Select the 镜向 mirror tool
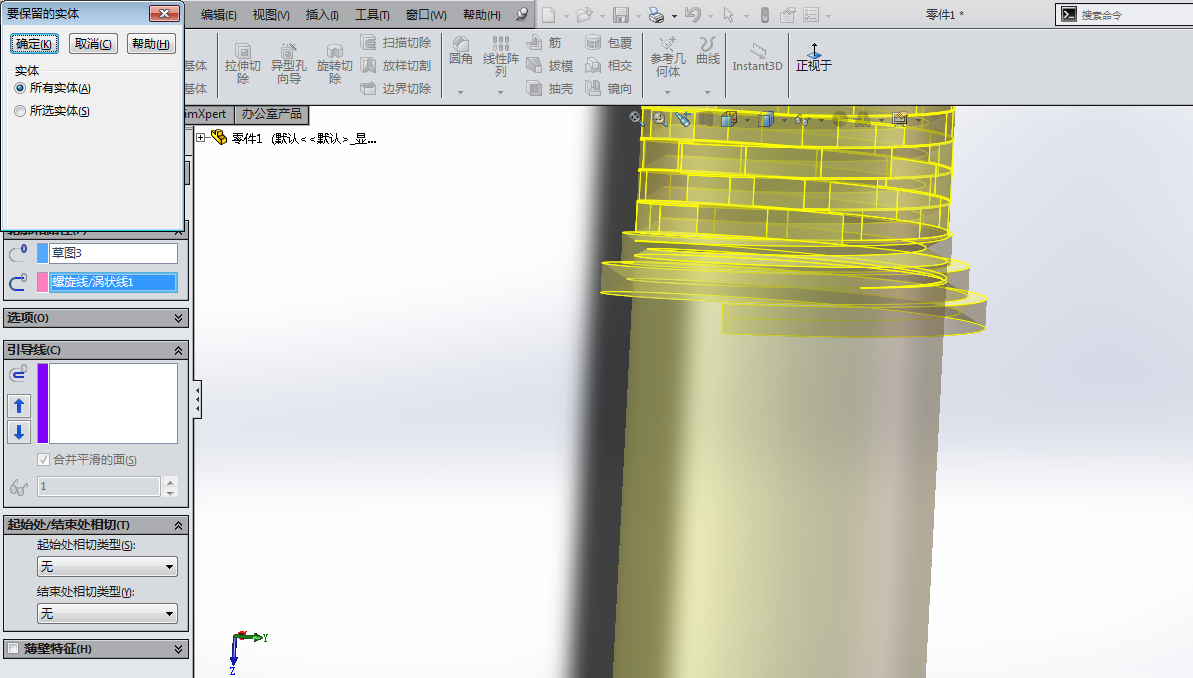The width and height of the screenshot is (1193, 678). pyautogui.click(x=609, y=88)
